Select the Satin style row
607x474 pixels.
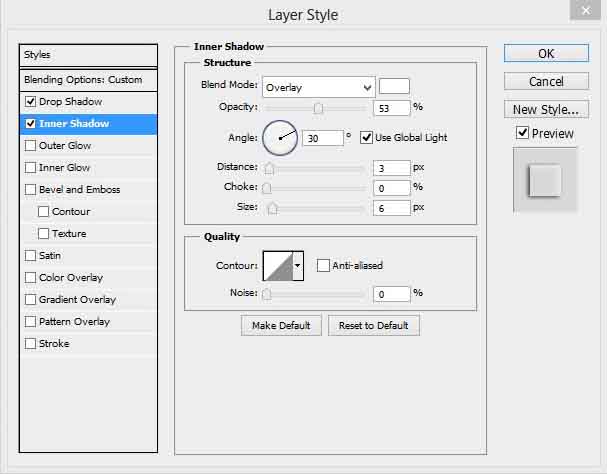click(x=88, y=256)
